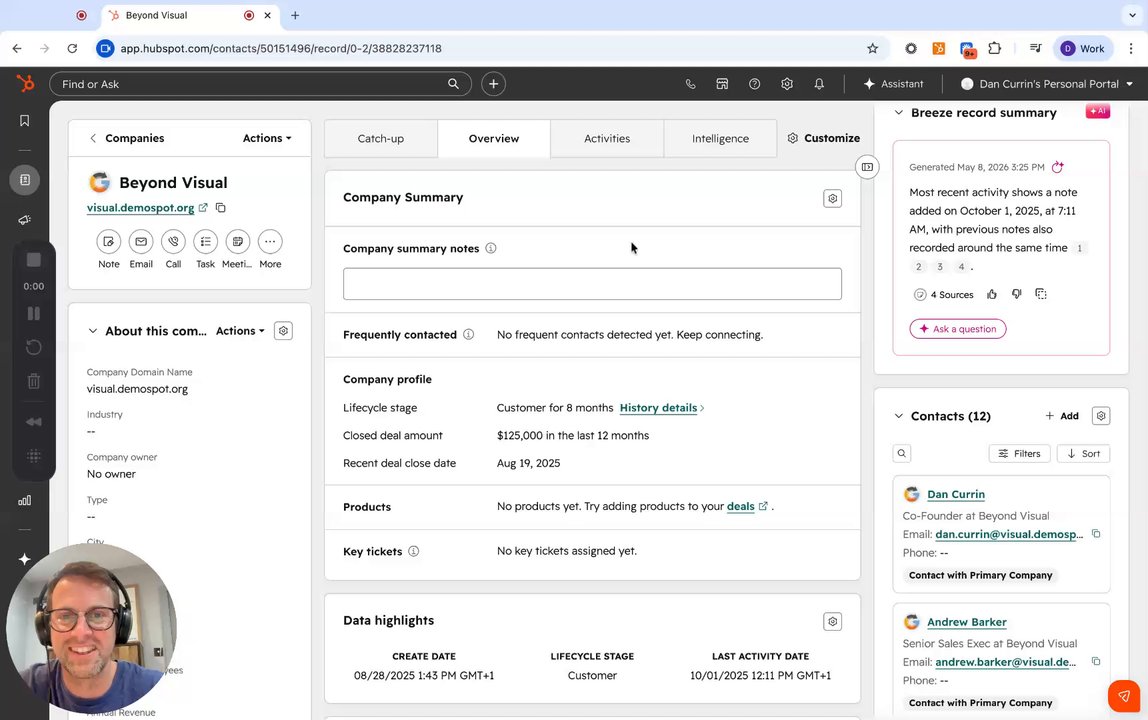Screen dimensions: 1148x720
Task: Click the plus create button in top bar
Action: (x=493, y=83)
